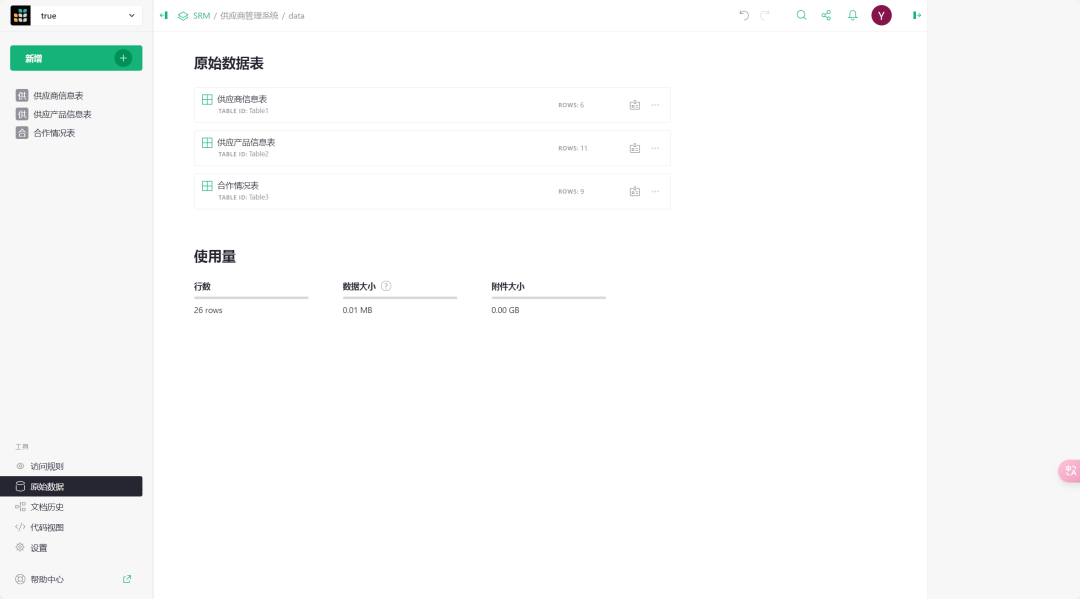Viewport: 1080px width, 599px height.
Task: Open the notifications bell
Action: point(853,15)
